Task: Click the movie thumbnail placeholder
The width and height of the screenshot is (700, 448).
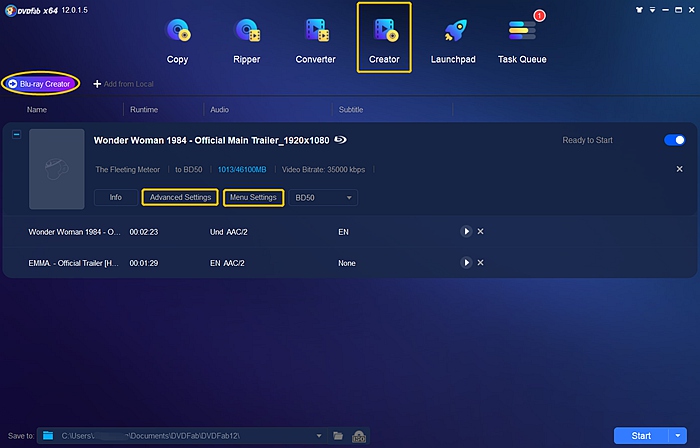Action: point(57,169)
